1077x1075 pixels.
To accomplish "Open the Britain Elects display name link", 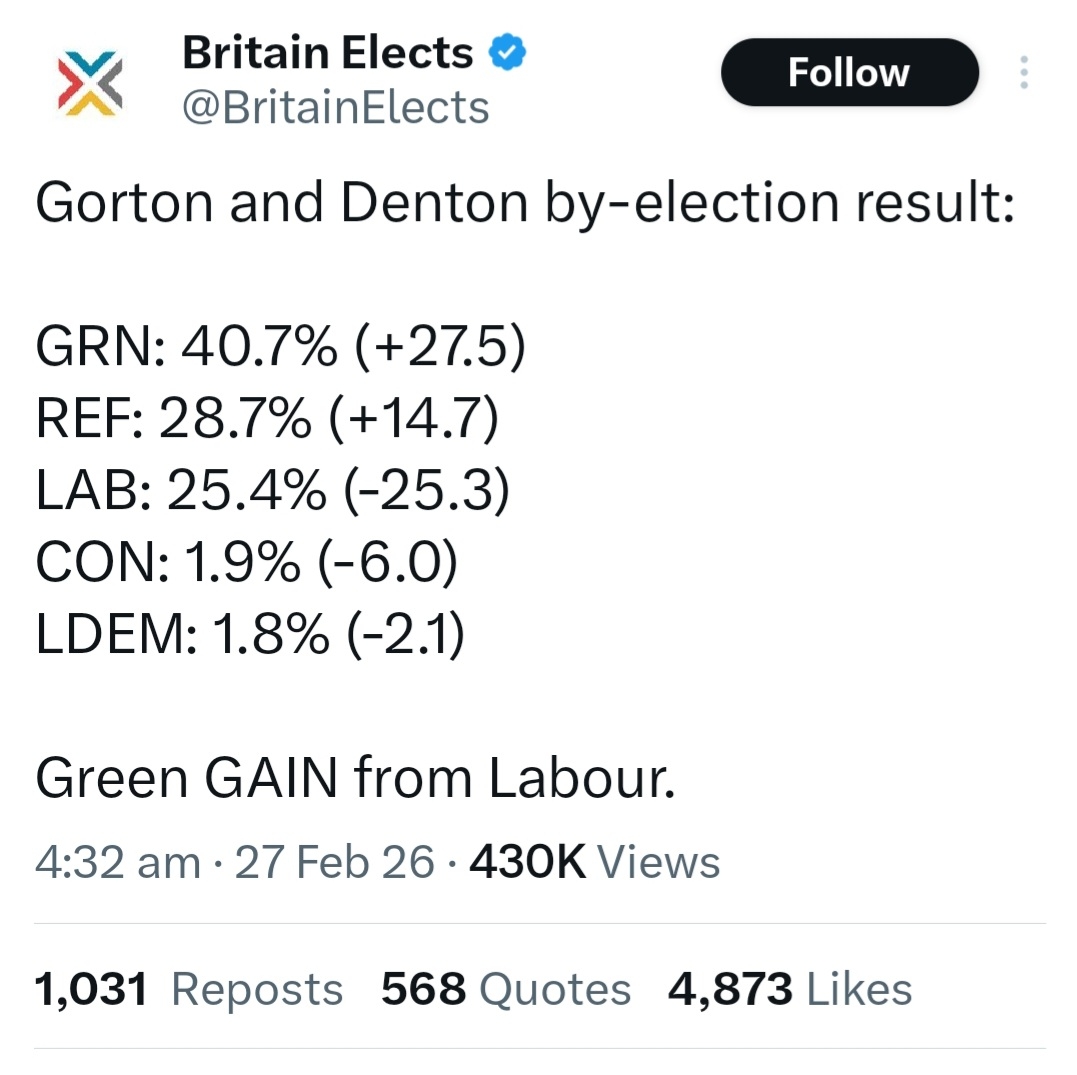I will point(327,53).
